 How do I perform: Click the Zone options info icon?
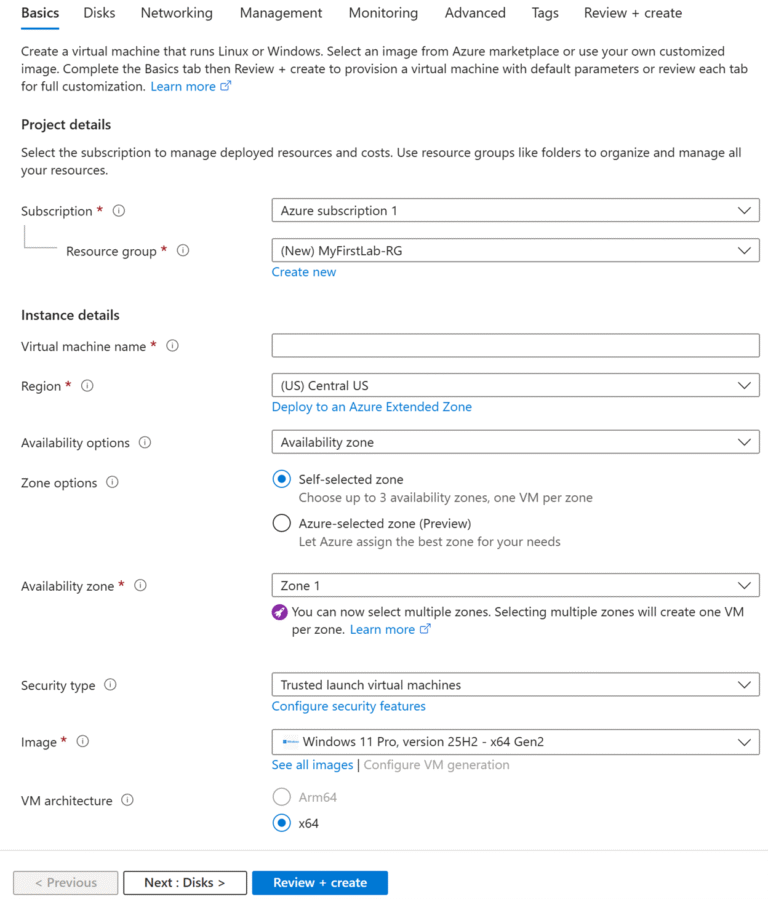[112, 482]
